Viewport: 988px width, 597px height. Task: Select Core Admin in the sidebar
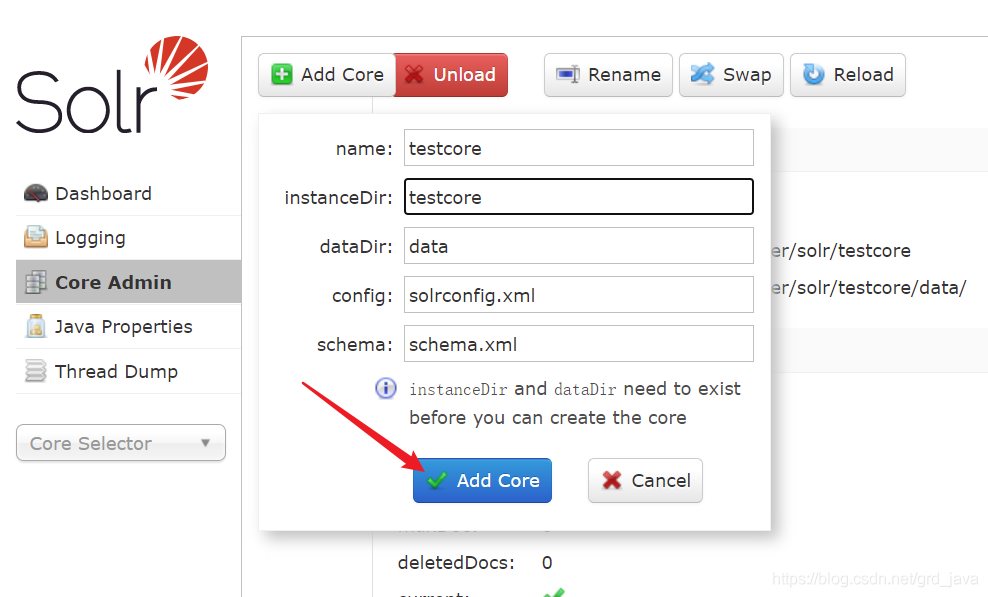click(129, 282)
